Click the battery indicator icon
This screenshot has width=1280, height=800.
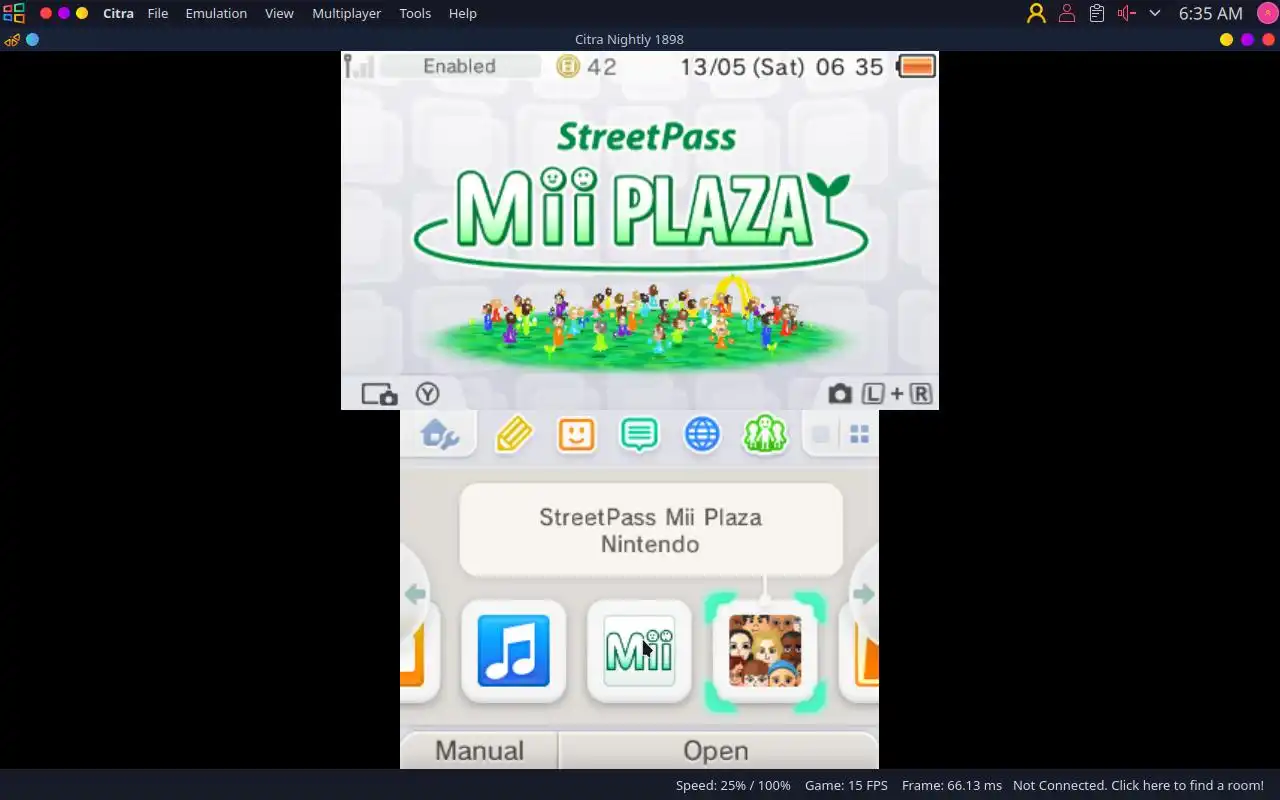coord(916,67)
